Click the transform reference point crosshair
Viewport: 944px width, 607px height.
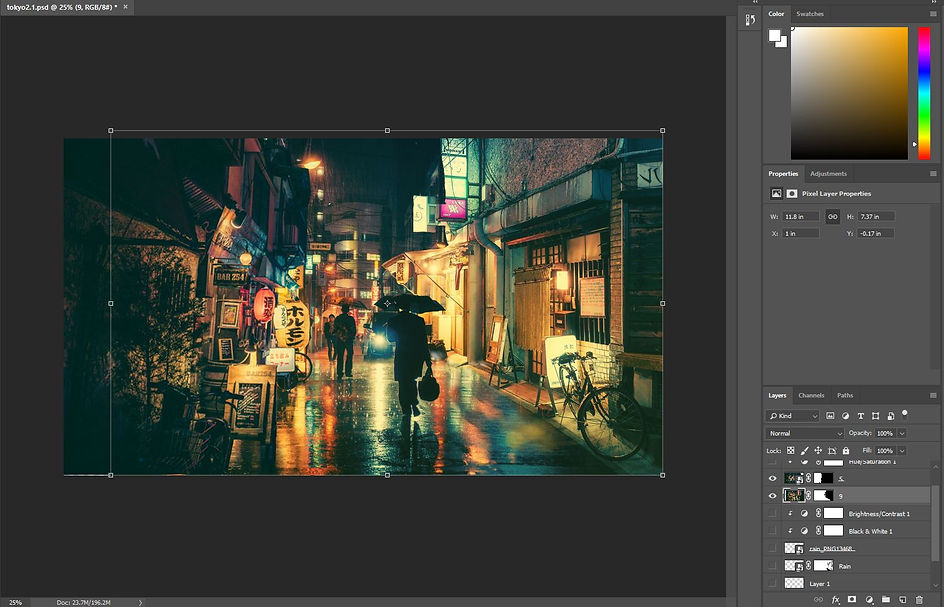tap(387, 303)
